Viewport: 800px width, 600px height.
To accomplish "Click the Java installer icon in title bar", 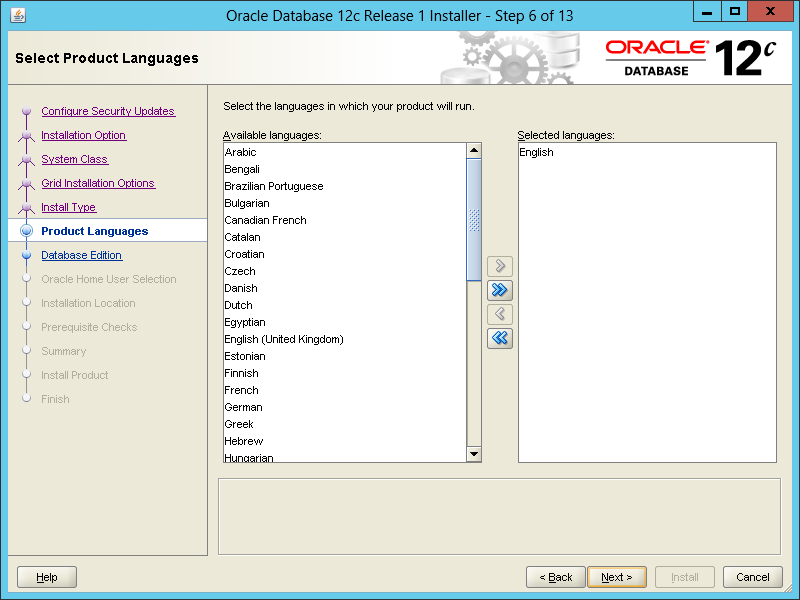I will [x=18, y=15].
